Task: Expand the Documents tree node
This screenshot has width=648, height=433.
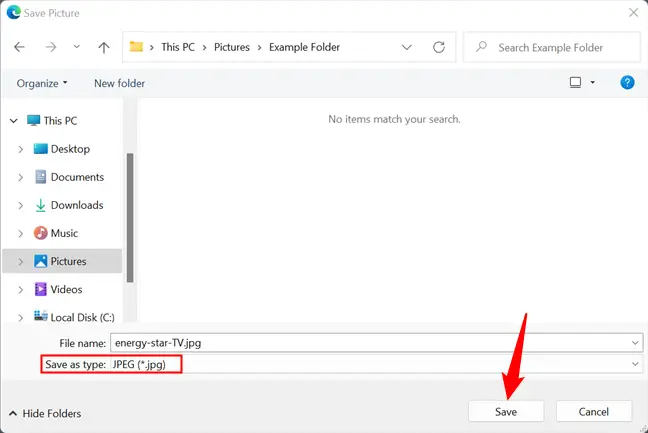Action: click(x=21, y=177)
